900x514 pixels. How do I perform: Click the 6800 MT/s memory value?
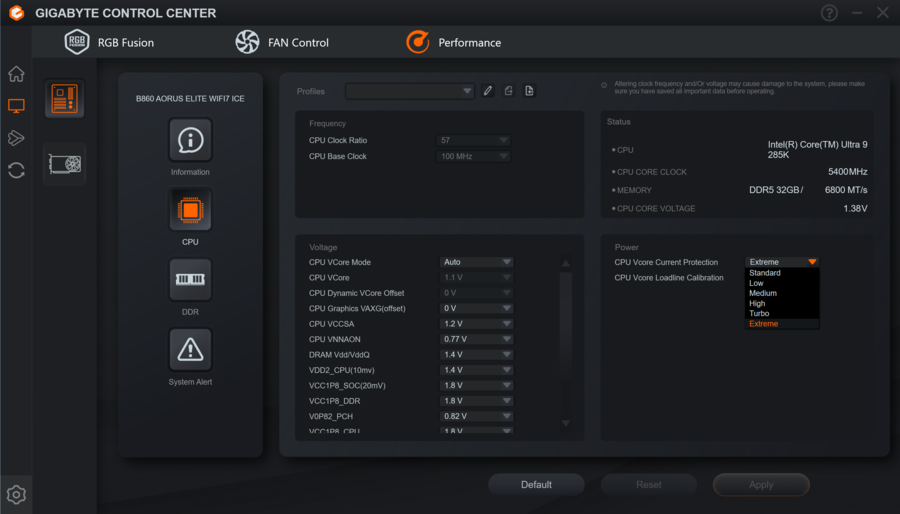846,190
